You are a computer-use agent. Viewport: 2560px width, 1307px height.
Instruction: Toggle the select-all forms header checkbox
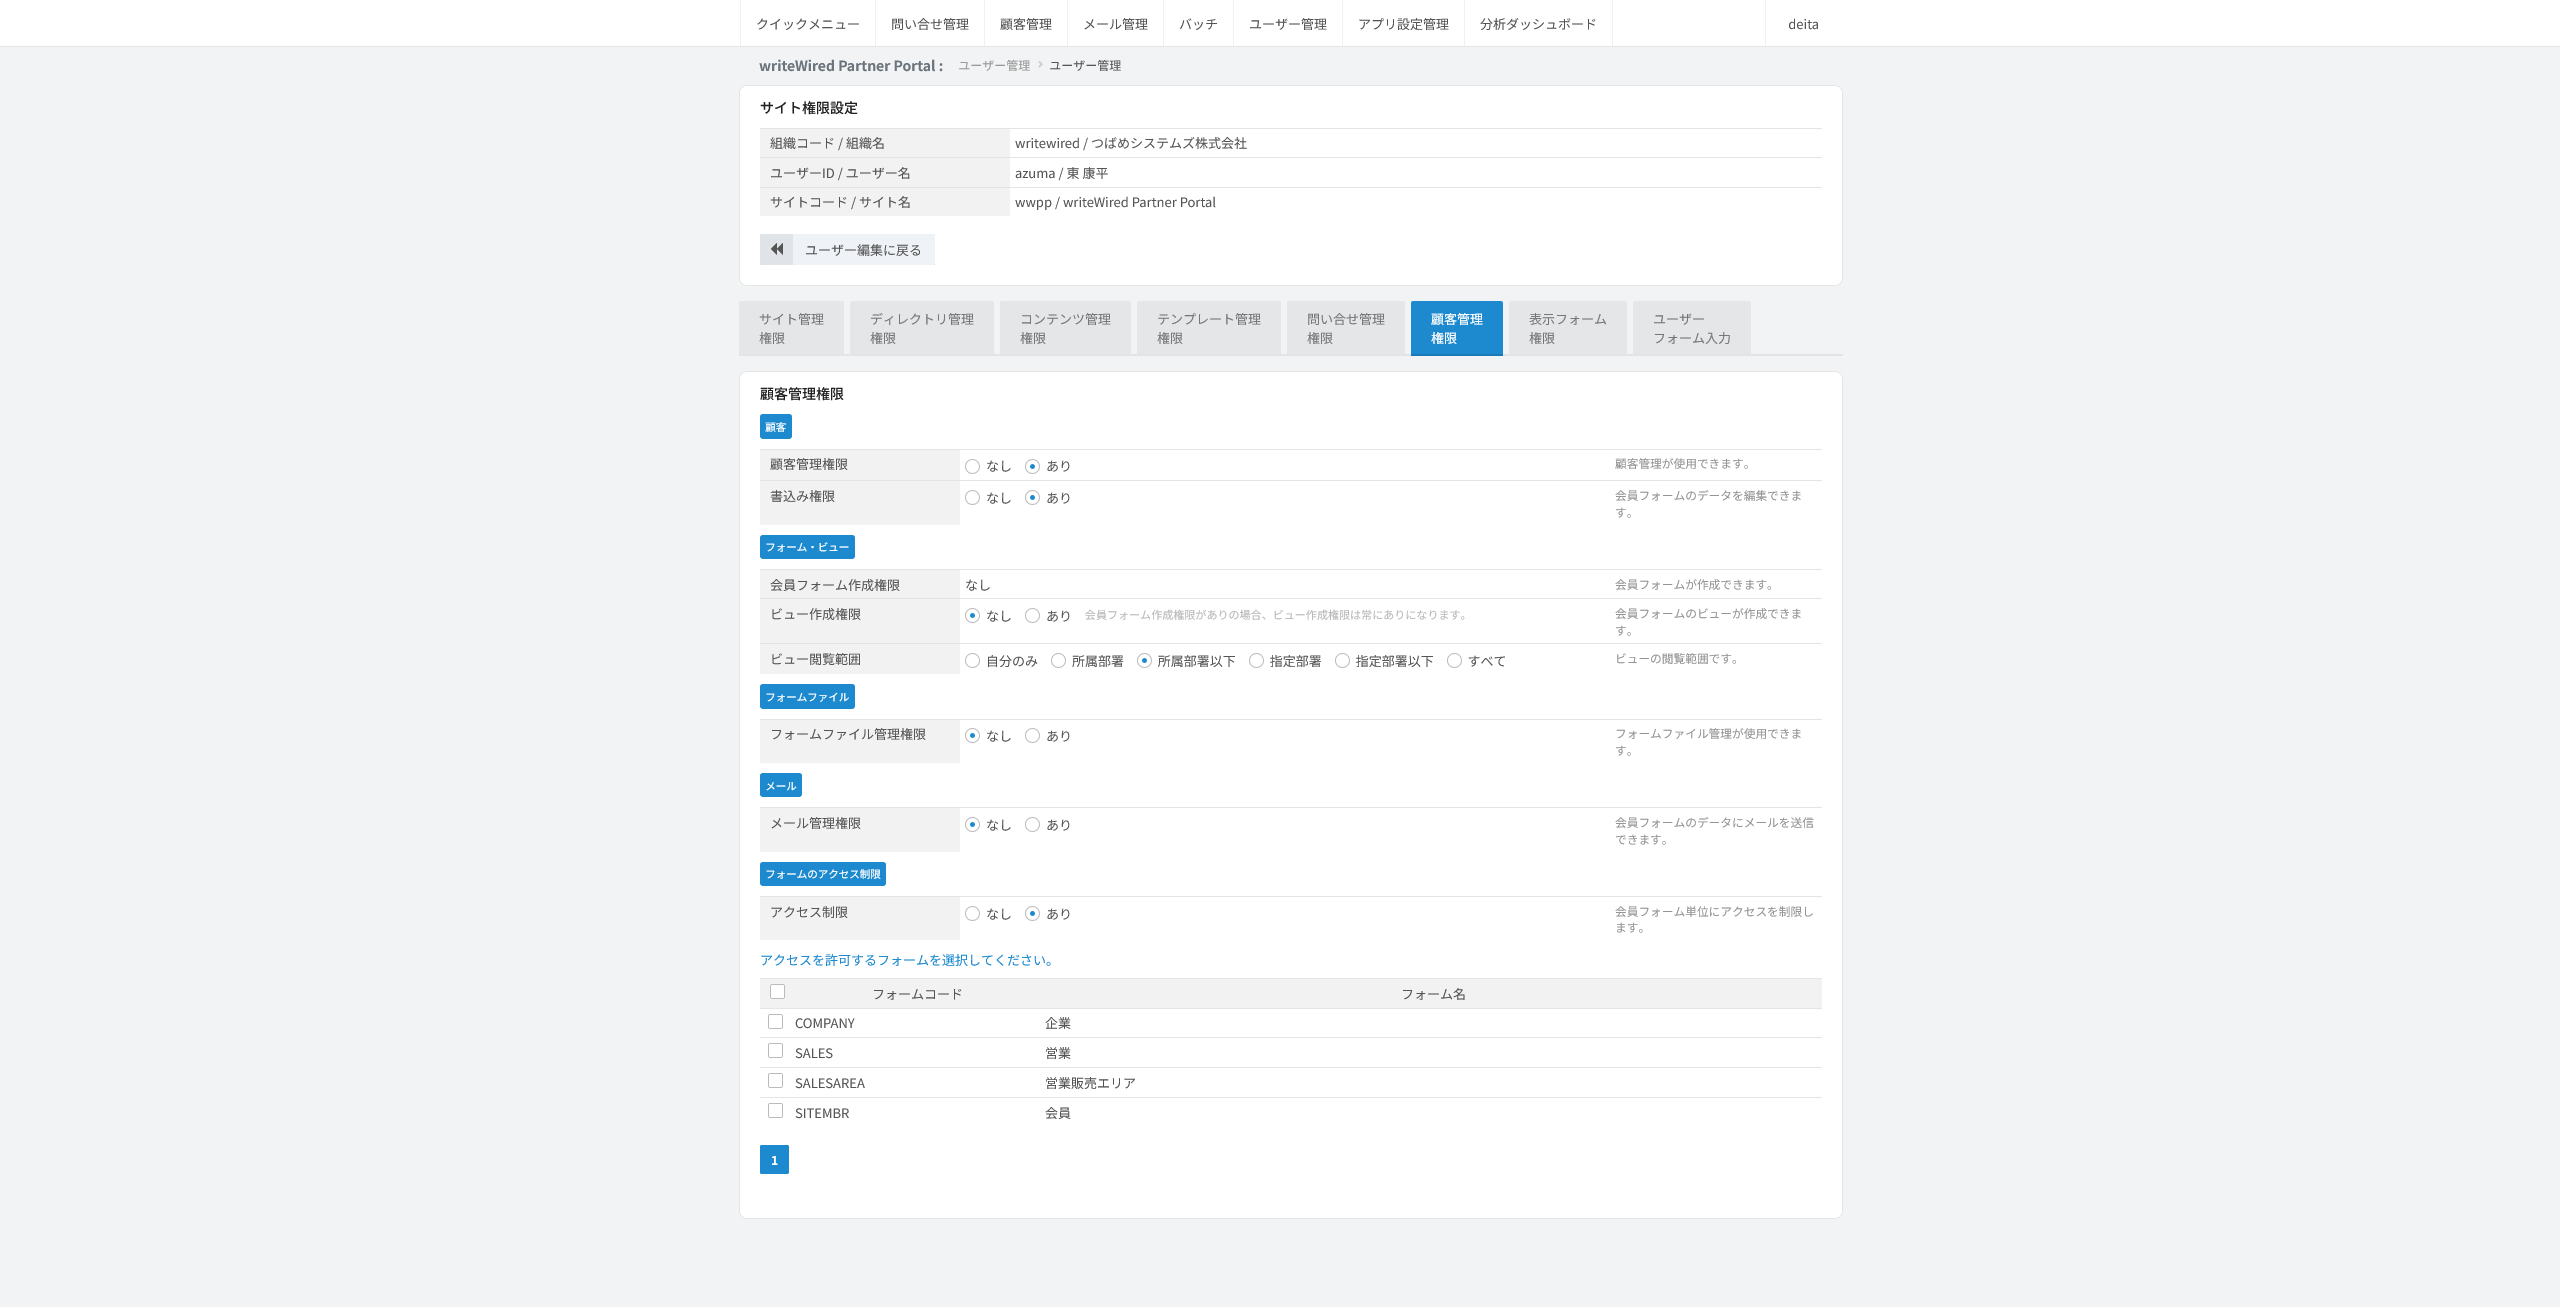pos(778,992)
